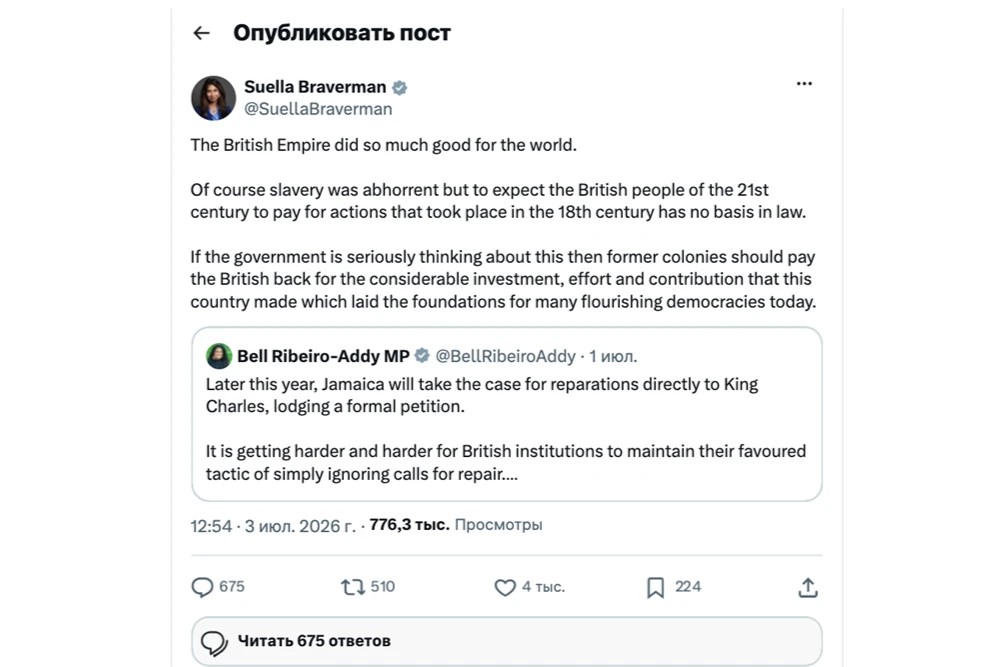Share the post via the upload icon
985x667 pixels.
[808, 588]
